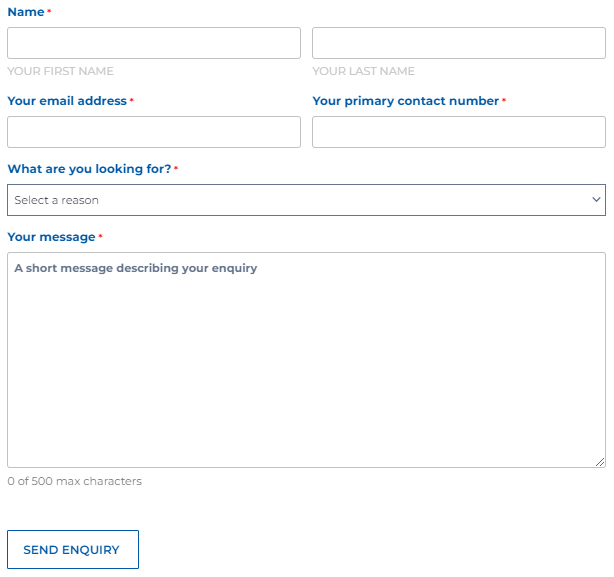This screenshot has width=614, height=577.
Task: Click the dropdown chevron arrow icon
Action: coord(596,200)
